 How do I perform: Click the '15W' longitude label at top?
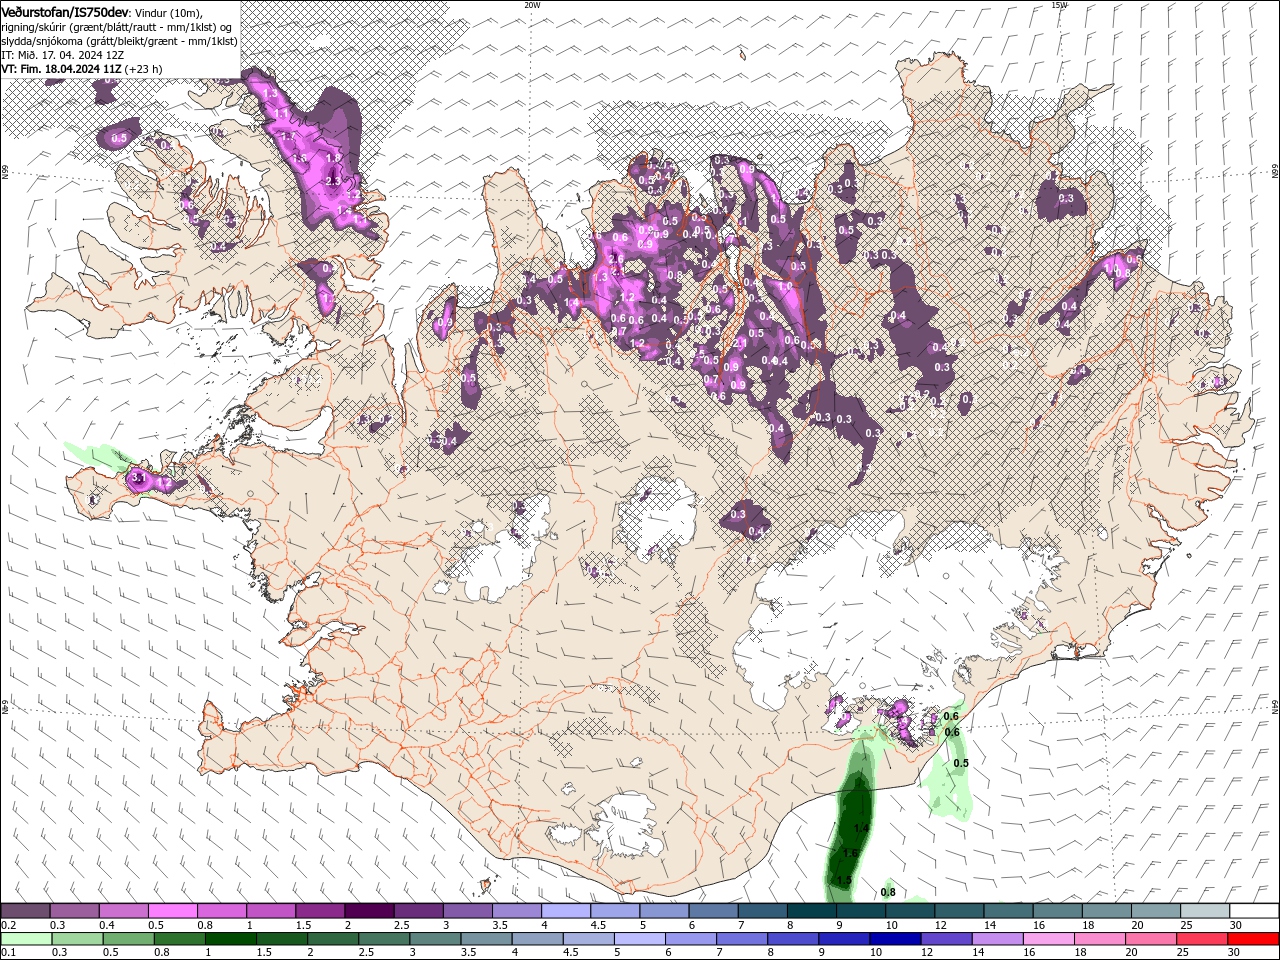point(1059,5)
